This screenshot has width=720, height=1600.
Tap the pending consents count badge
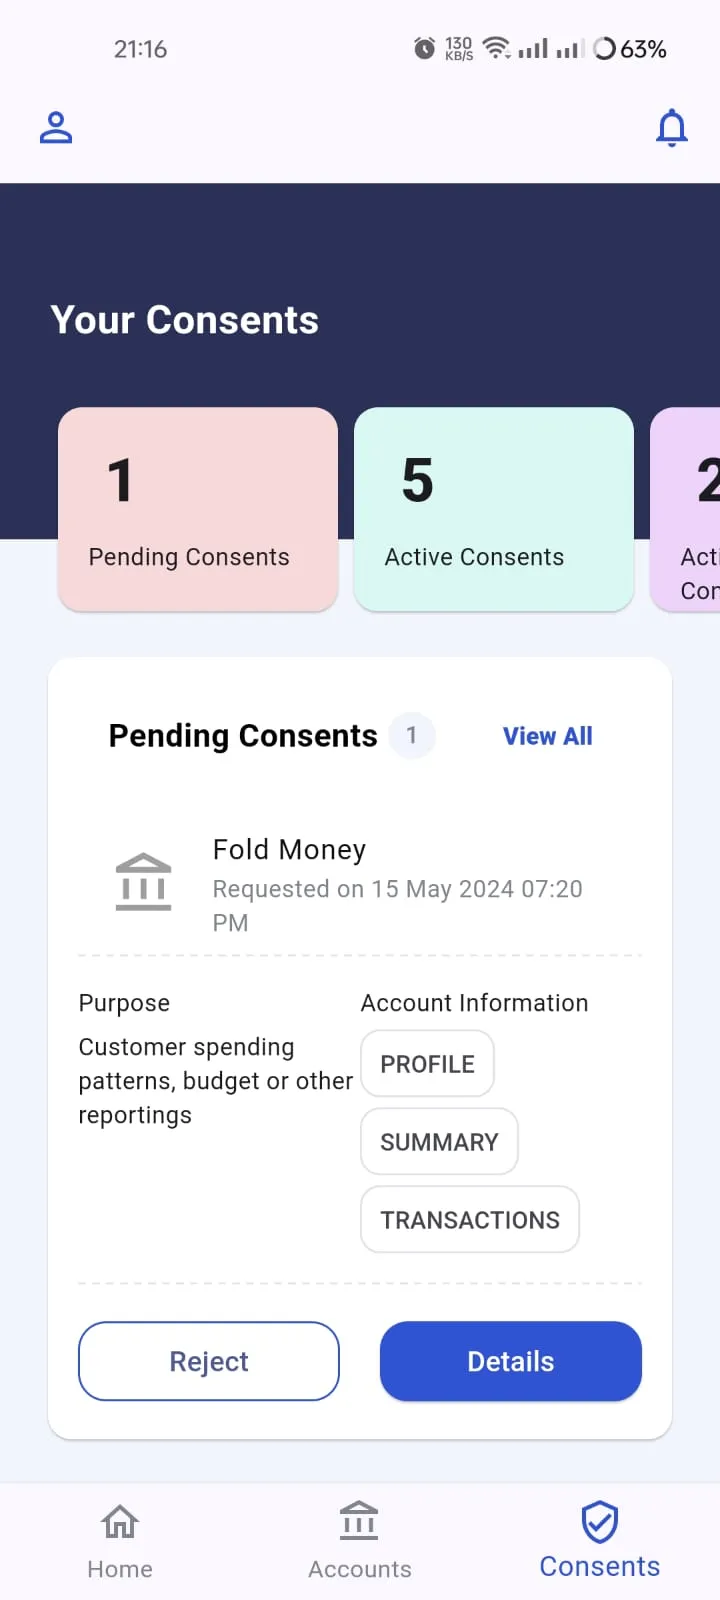(x=411, y=736)
